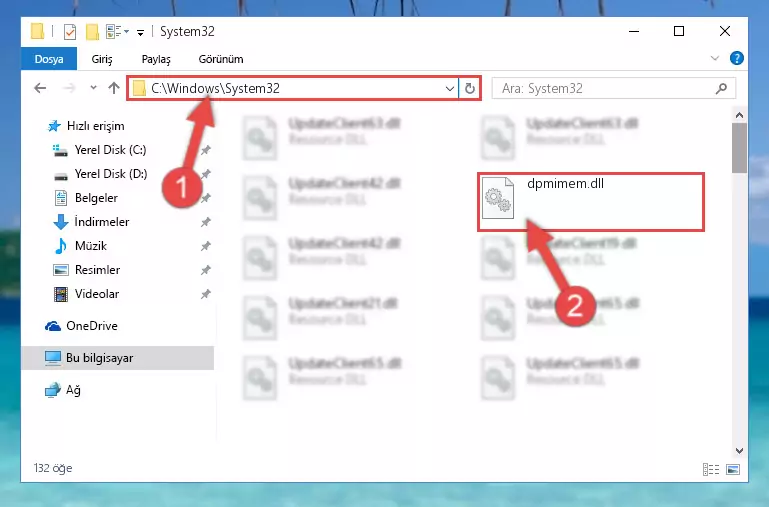Expand the ribbon with the chevron
Screen dimensions: 769x507
click(715, 58)
